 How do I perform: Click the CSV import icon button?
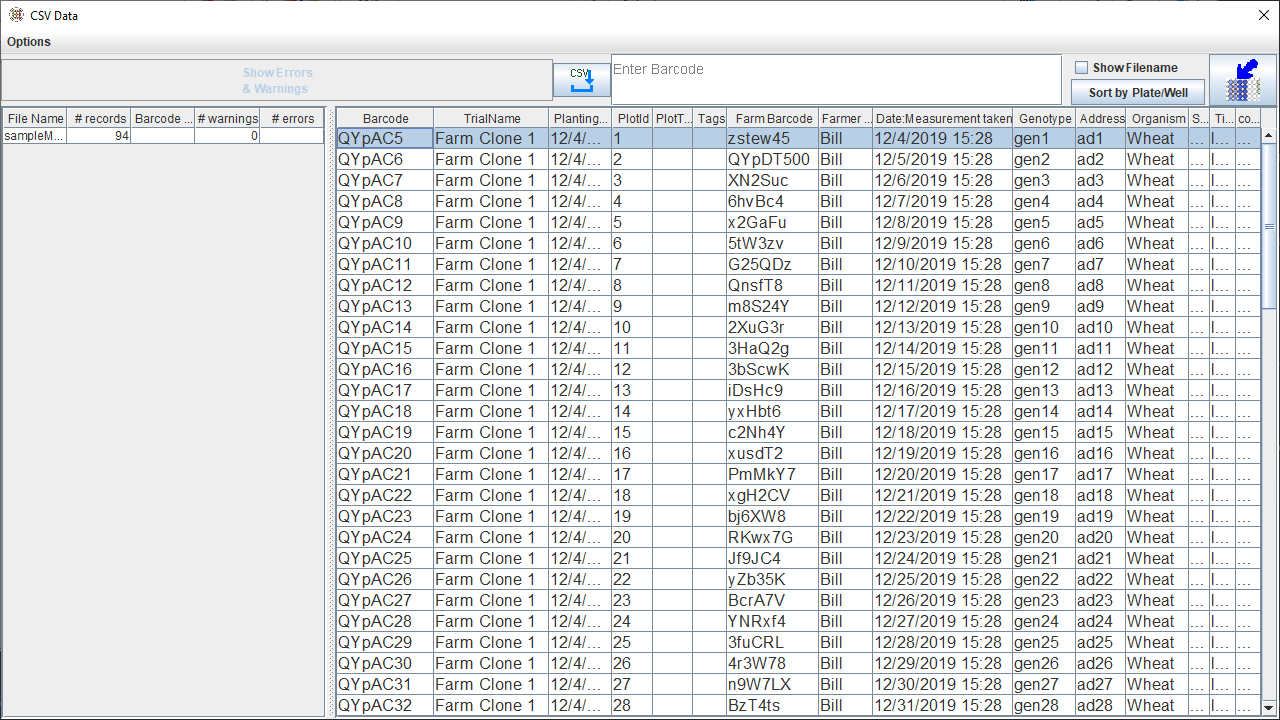point(581,80)
